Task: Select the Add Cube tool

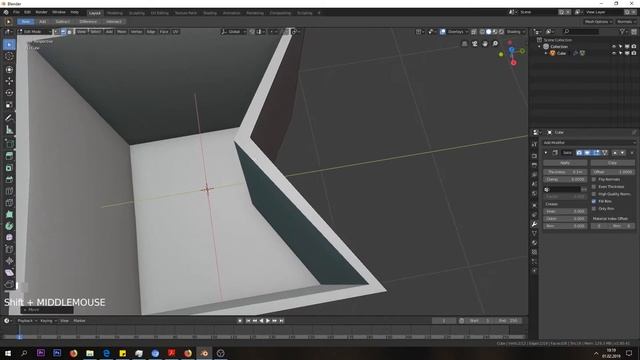Action: [9, 144]
